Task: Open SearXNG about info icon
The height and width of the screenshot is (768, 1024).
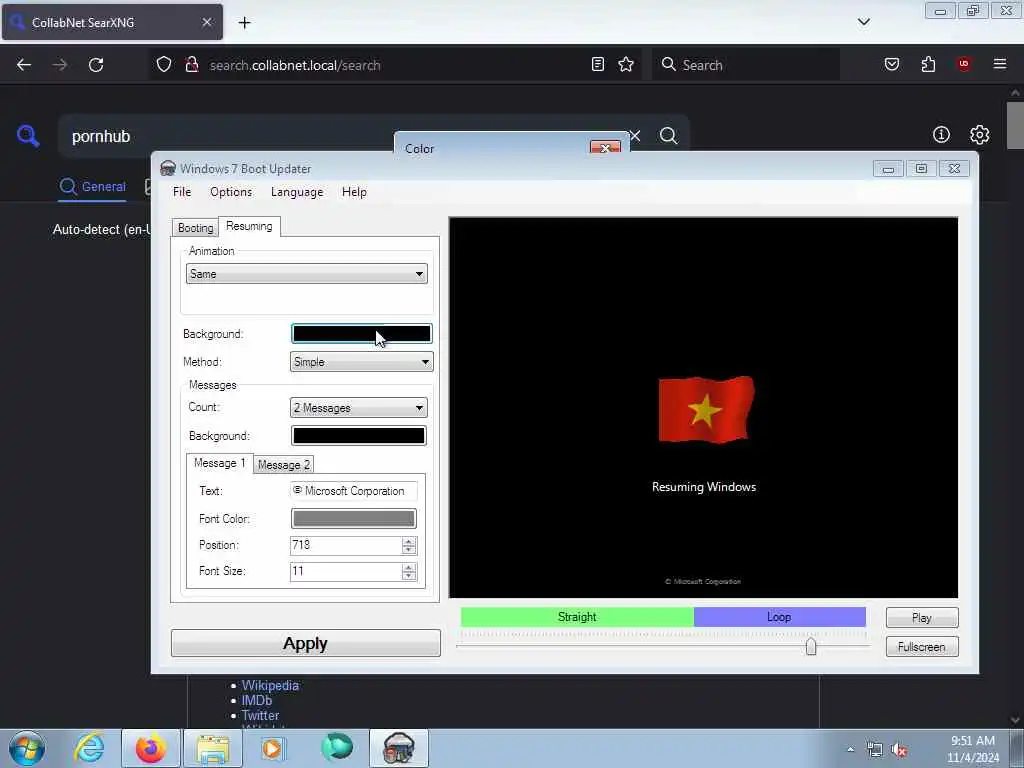Action: coord(941,135)
